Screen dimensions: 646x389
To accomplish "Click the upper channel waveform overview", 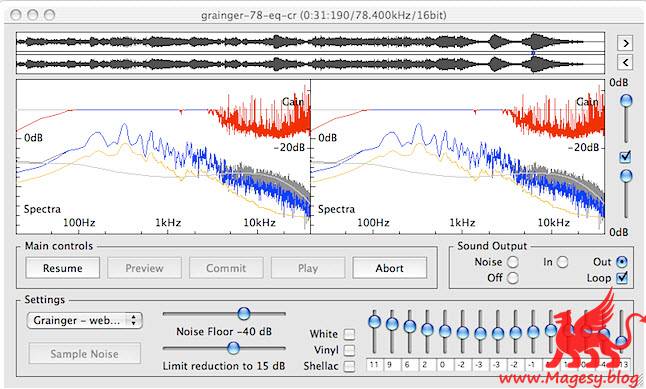I will click(310, 42).
